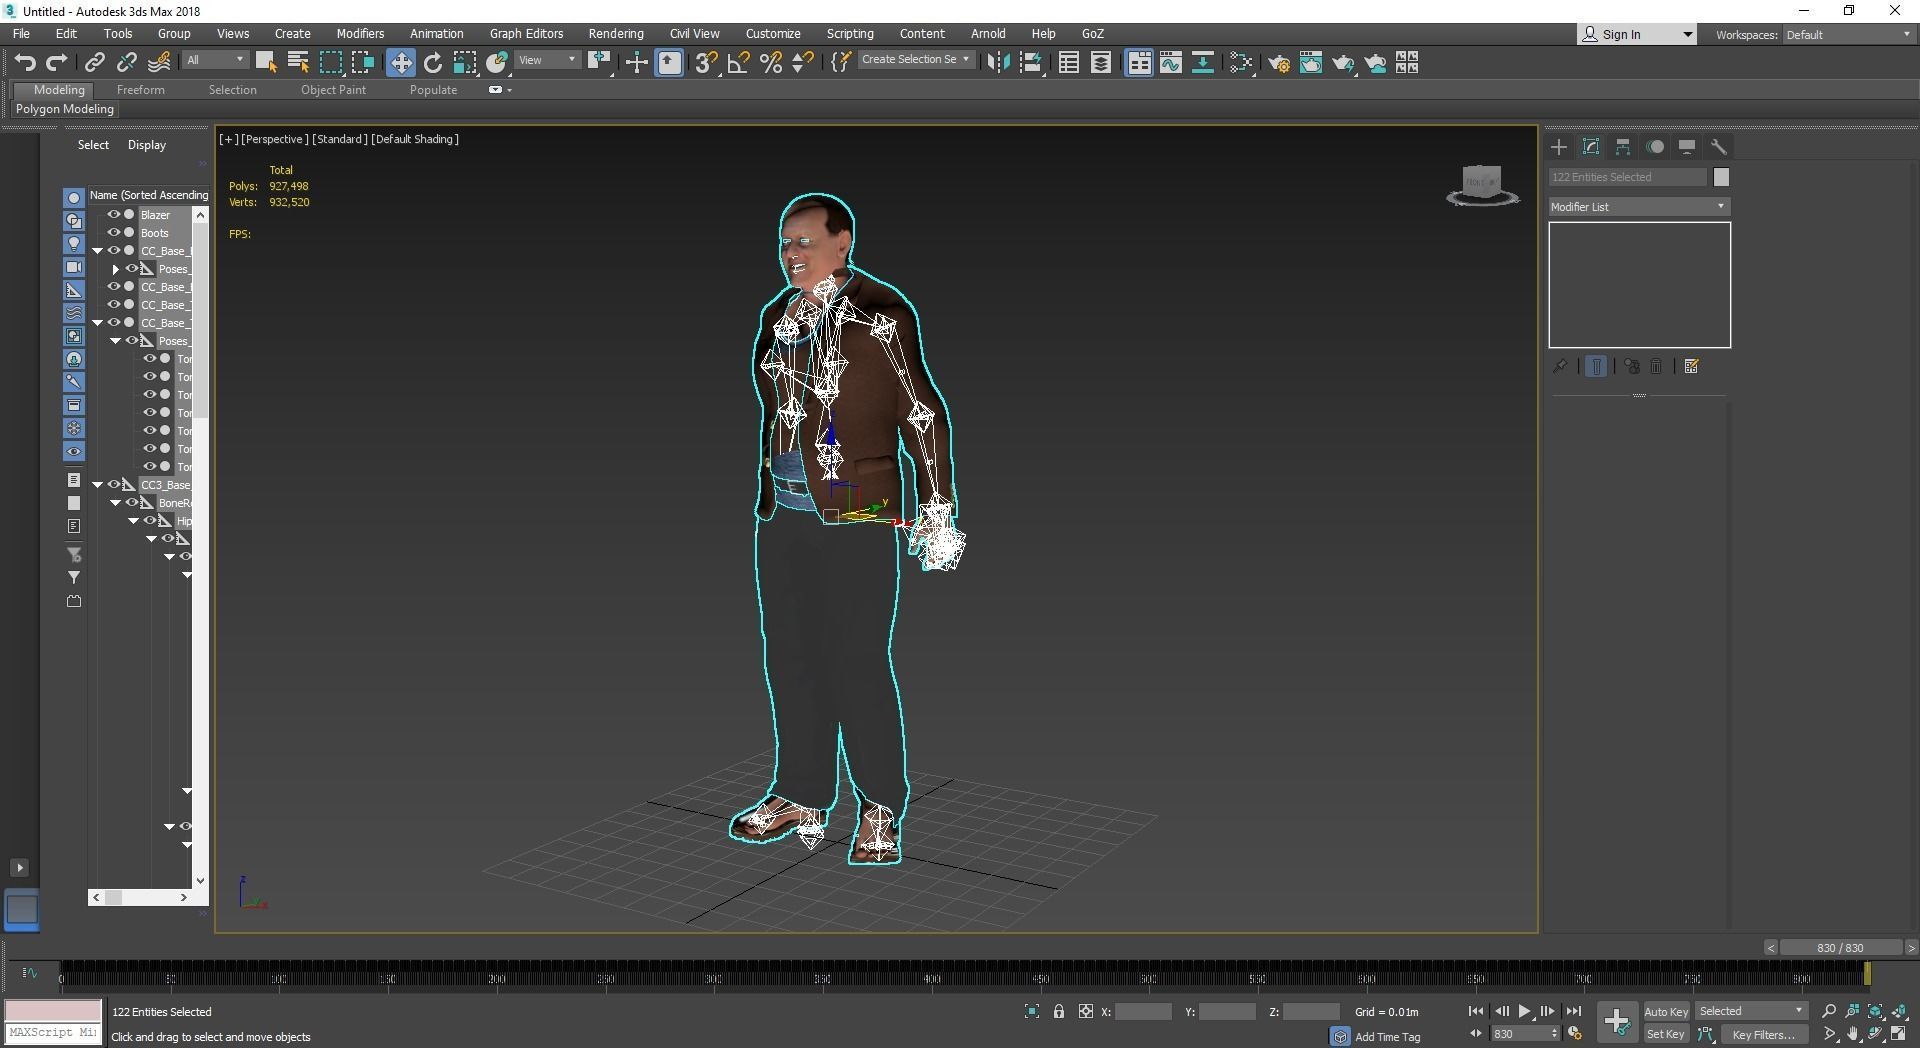Click the Configure Modifier Sets icon

(x=1692, y=367)
